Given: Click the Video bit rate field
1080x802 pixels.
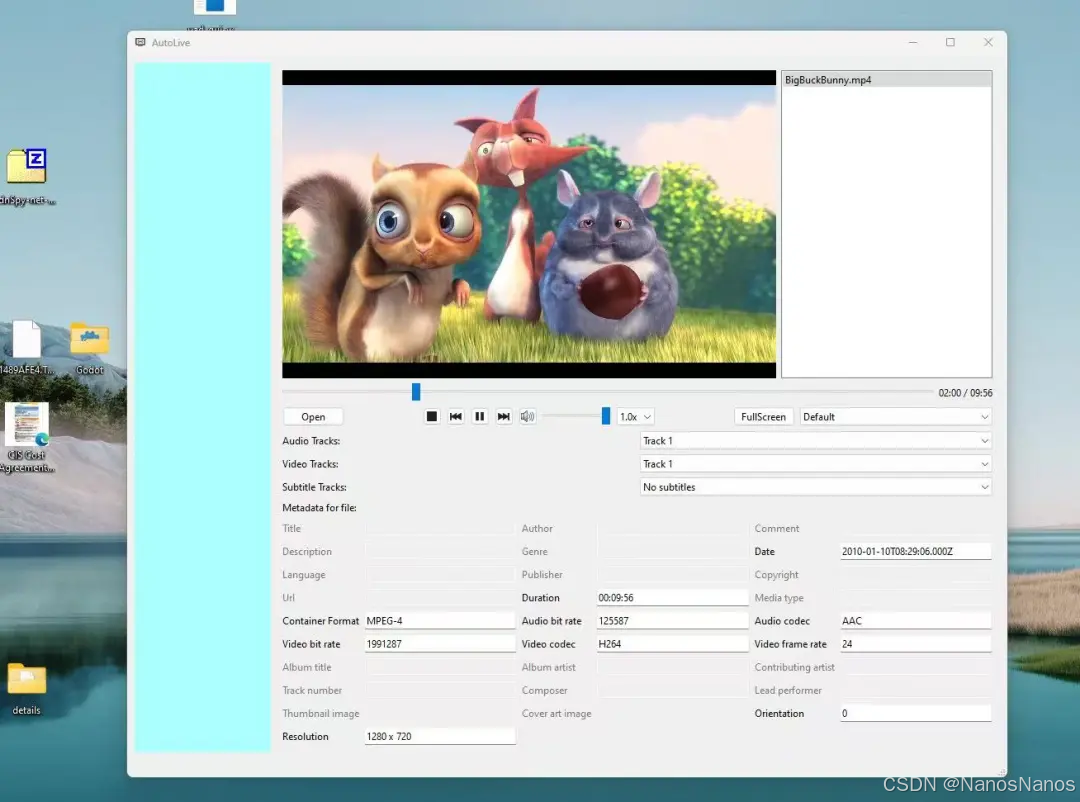Looking at the screenshot, I should 440,644.
